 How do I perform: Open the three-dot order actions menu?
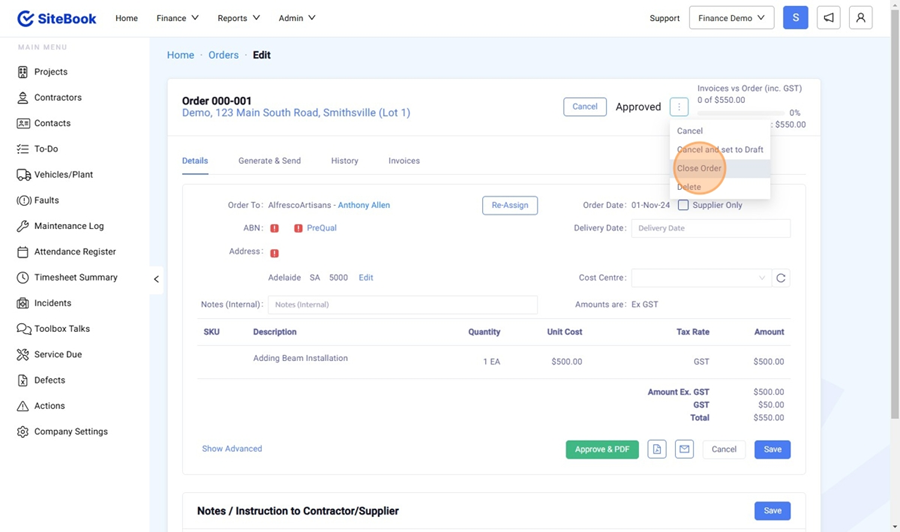coord(679,107)
